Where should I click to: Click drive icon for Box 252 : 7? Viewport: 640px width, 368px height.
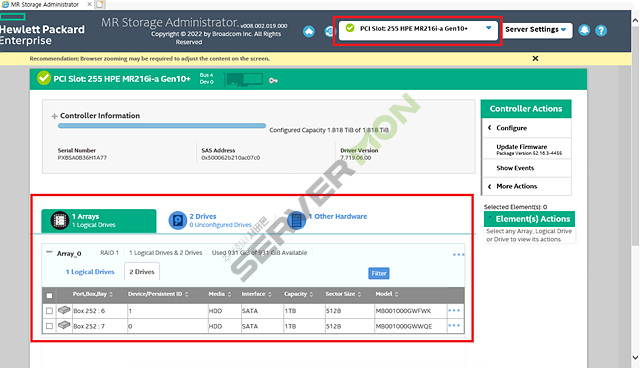pos(64,325)
